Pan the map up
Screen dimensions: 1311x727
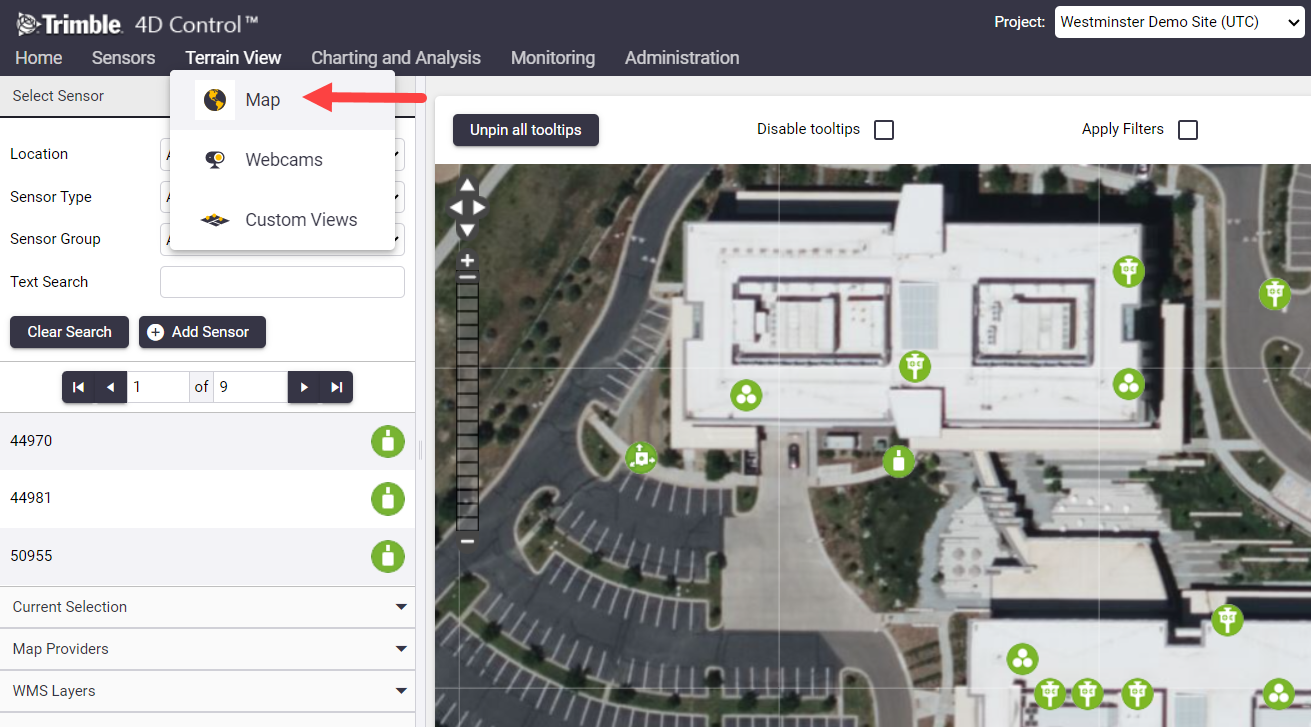coord(467,186)
